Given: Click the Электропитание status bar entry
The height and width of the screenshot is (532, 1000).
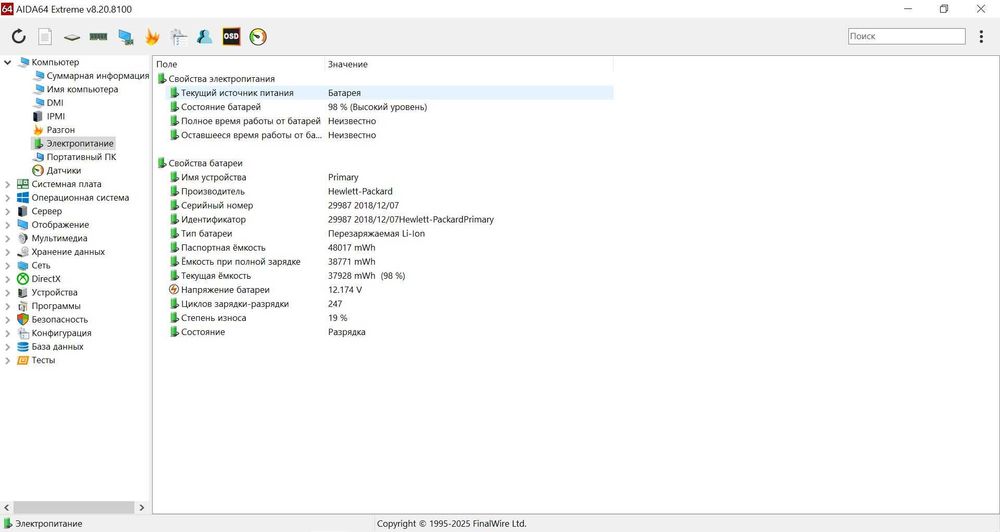Looking at the screenshot, I should (x=43, y=524).
